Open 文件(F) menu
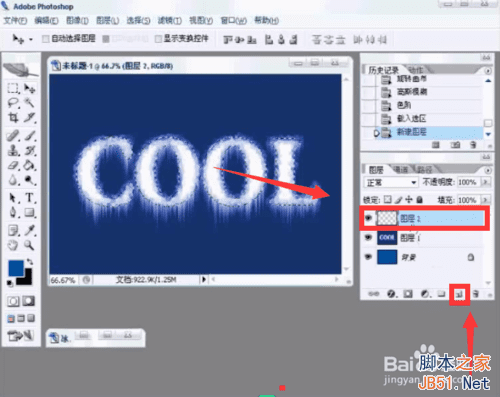 [15, 21]
